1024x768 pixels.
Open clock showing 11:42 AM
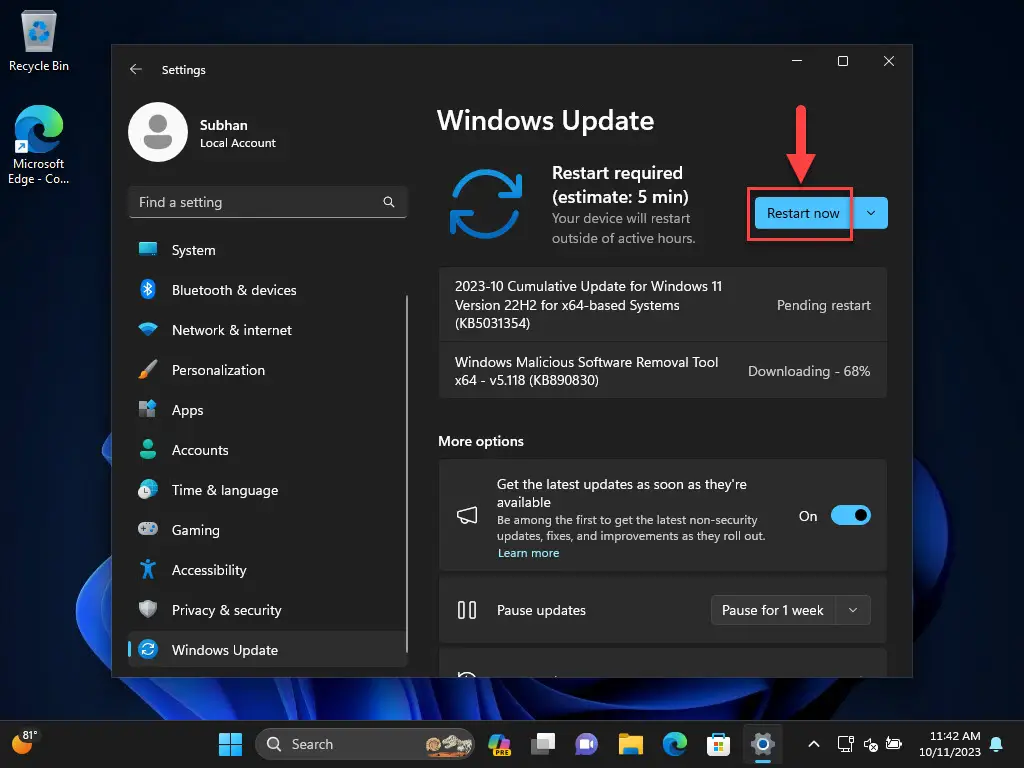(x=950, y=744)
